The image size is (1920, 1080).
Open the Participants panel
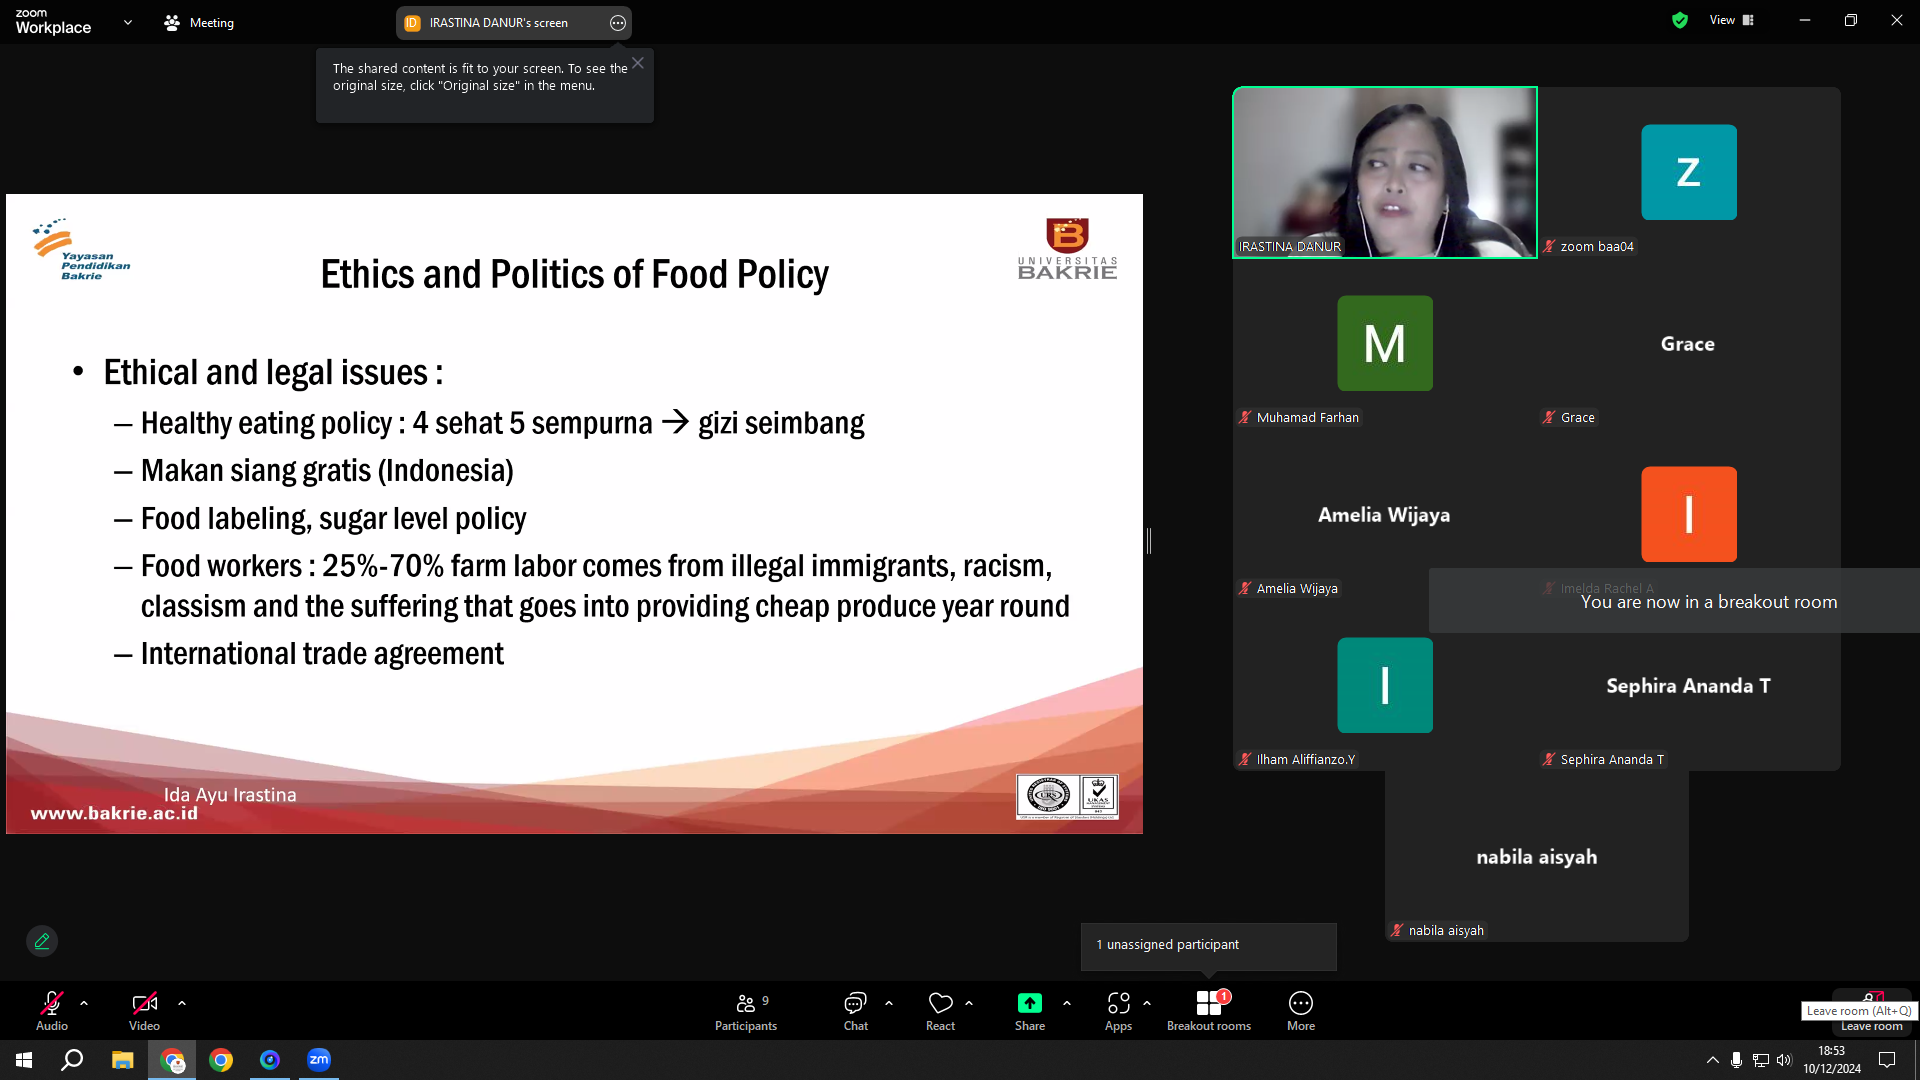pos(745,1010)
